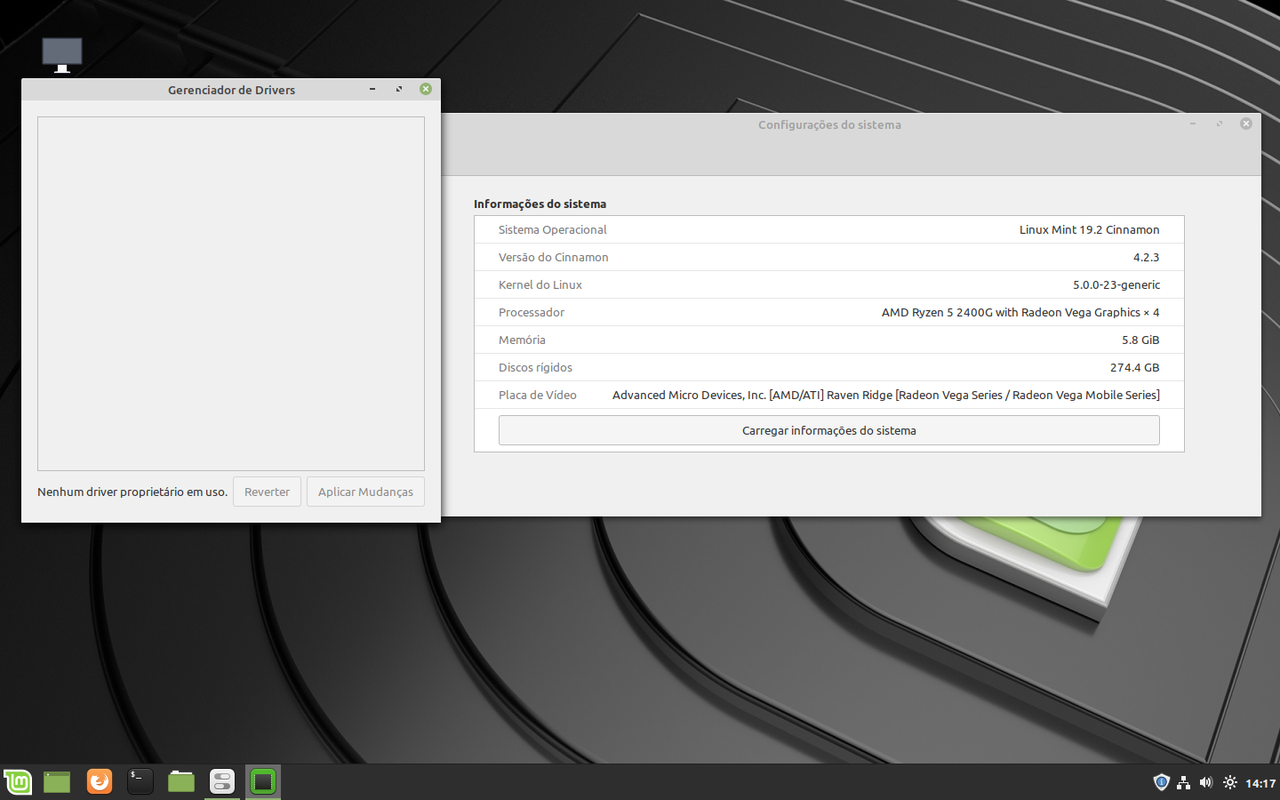Open the Files folder launcher in panel
Viewport: 1280px width, 800px height.
click(181, 781)
